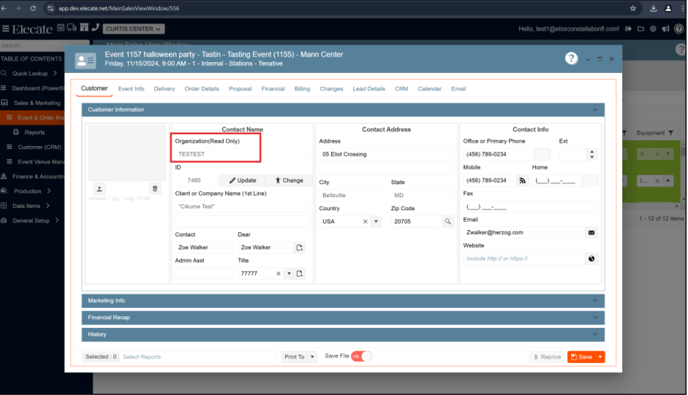Image resolution: width=688 pixels, height=395 pixels.
Task: Open the hamburger menu beside Elecate logo
Action: [5, 29]
